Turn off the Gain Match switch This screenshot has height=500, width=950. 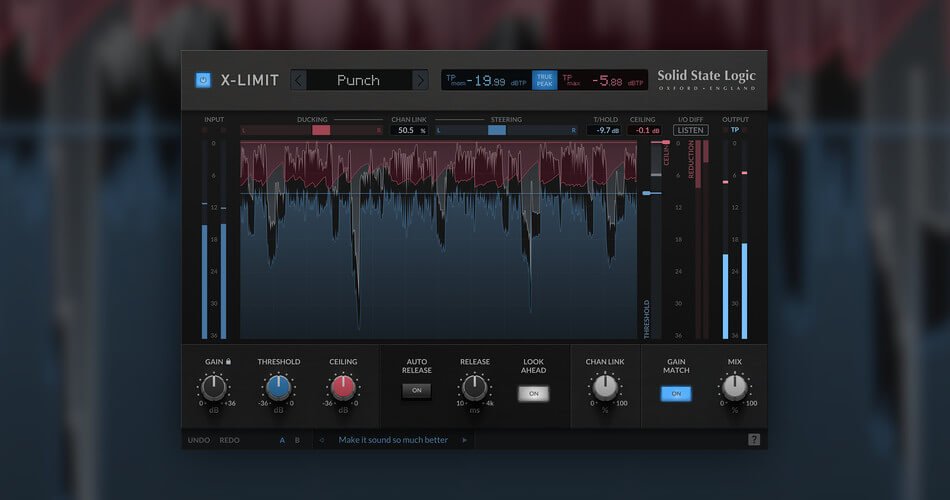point(676,393)
